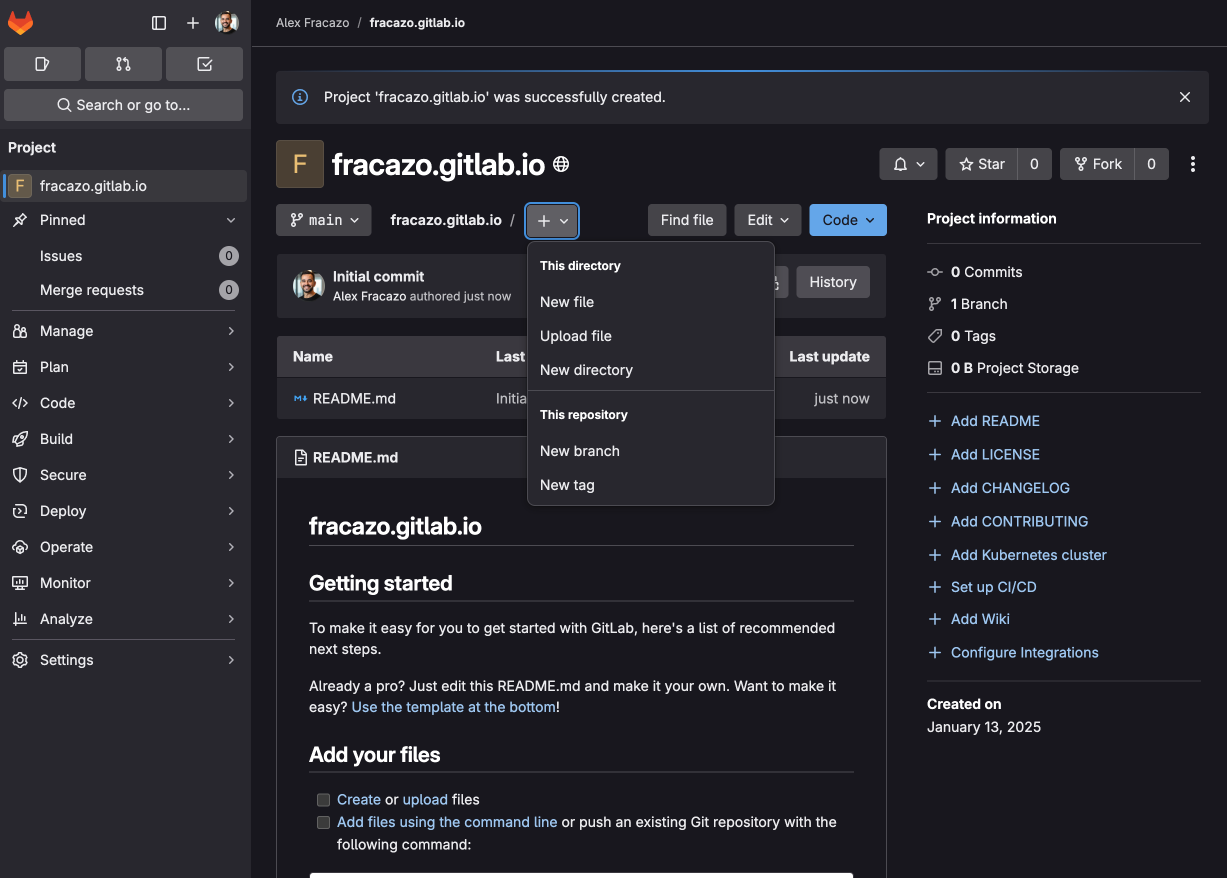Click the markdown file icon beside README.md row
The height and width of the screenshot is (878, 1227).
pyautogui.click(x=300, y=398)
